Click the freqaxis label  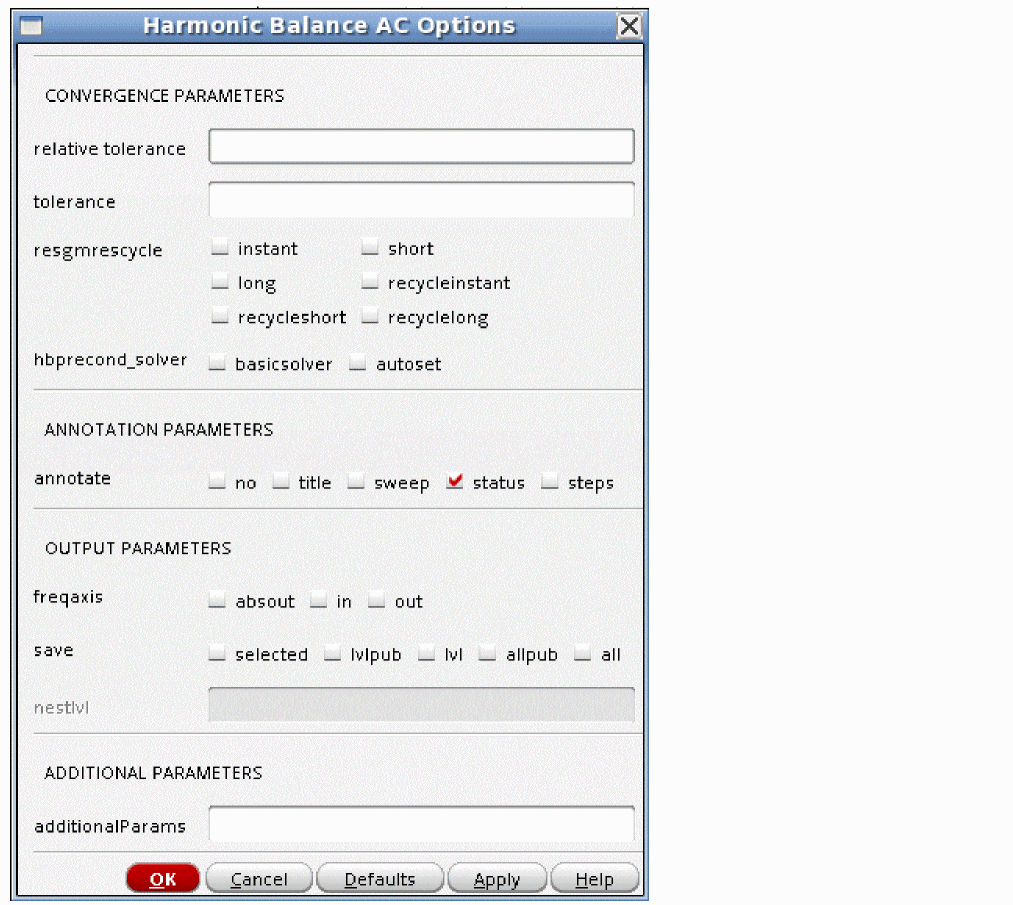click(x=68, y=597)
